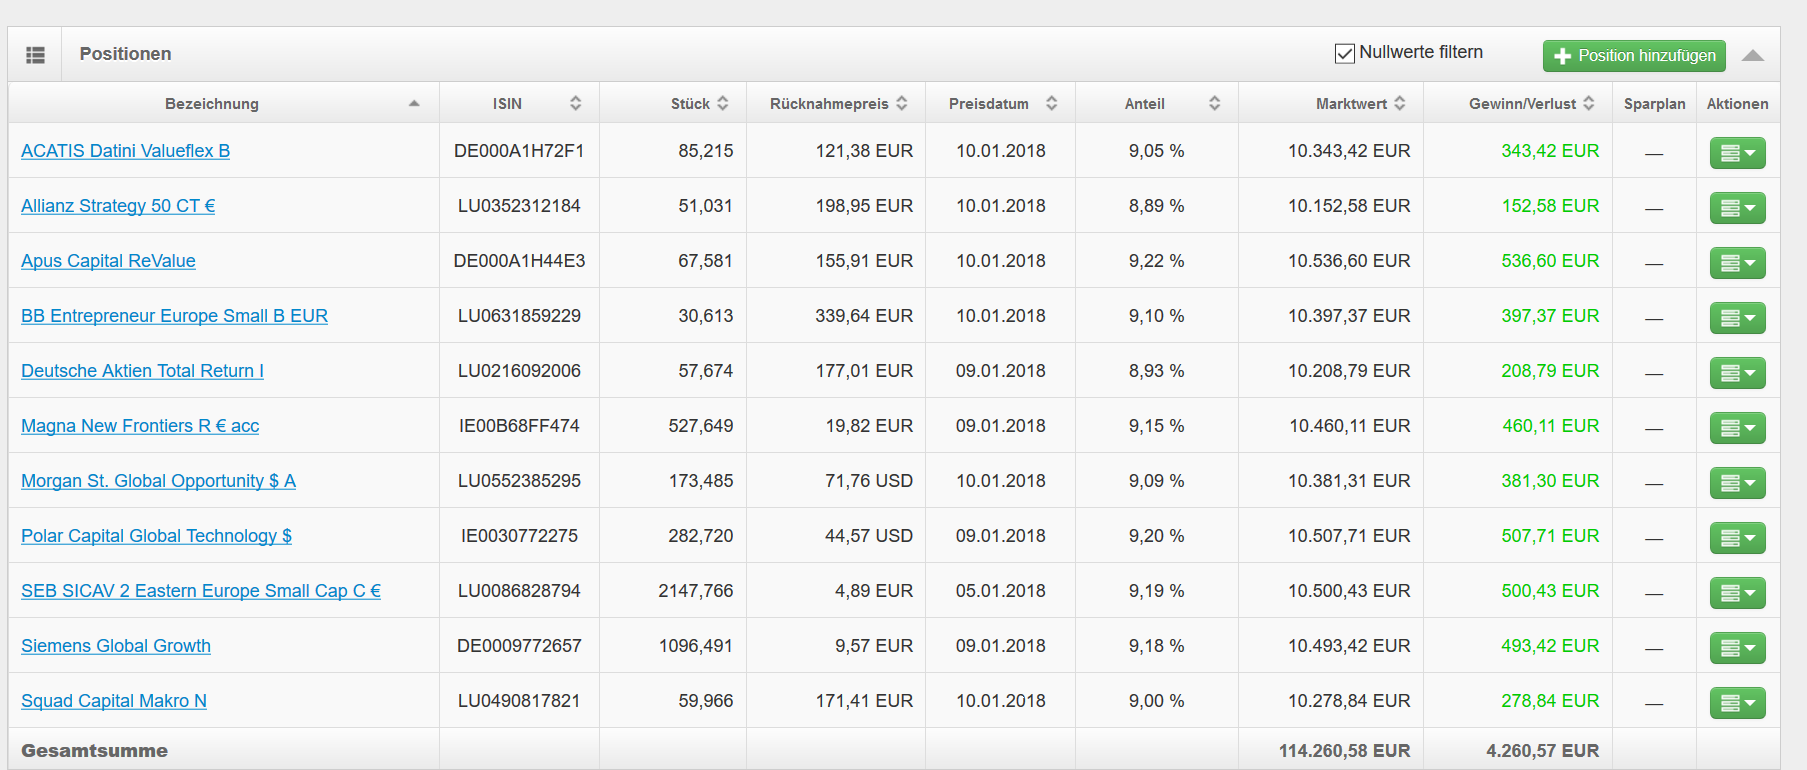Sort by Rücknahmepreis using the sort arrows
Viewport: 1807px width, 770px height.
902,103
